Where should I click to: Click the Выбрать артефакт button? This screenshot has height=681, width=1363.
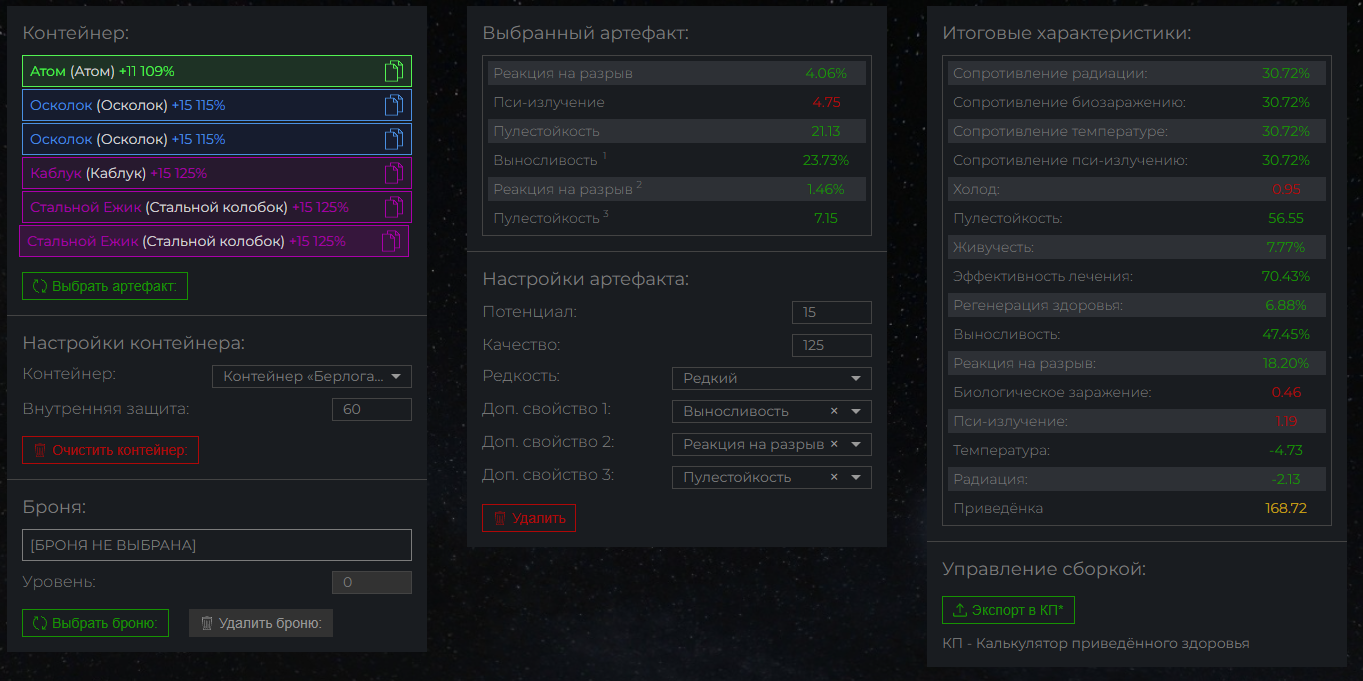(x=105, y=286)
